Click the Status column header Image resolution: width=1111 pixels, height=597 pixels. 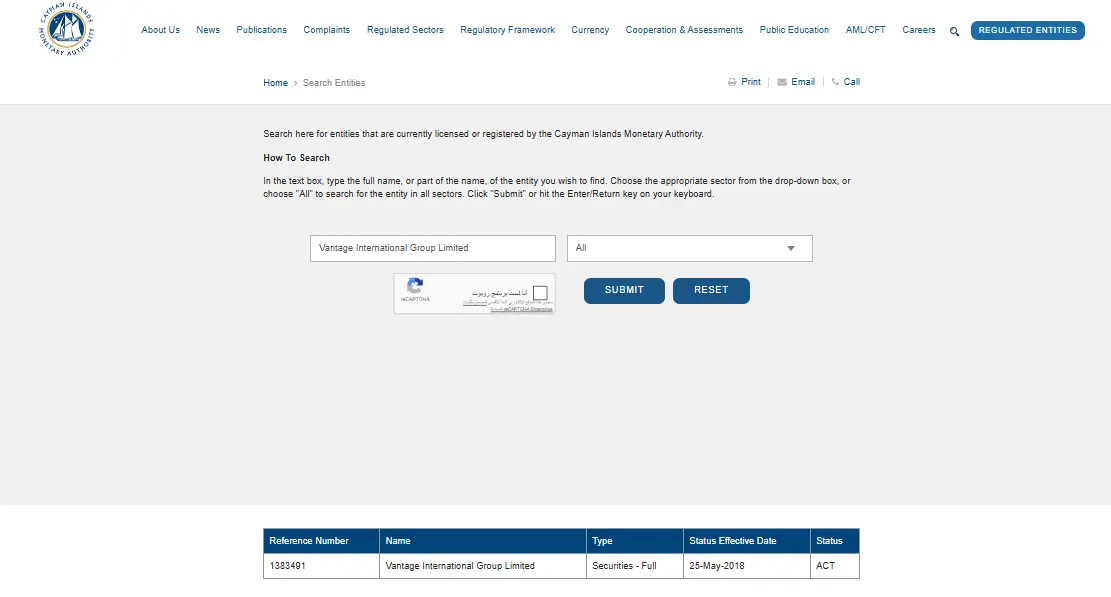(835, 541)
